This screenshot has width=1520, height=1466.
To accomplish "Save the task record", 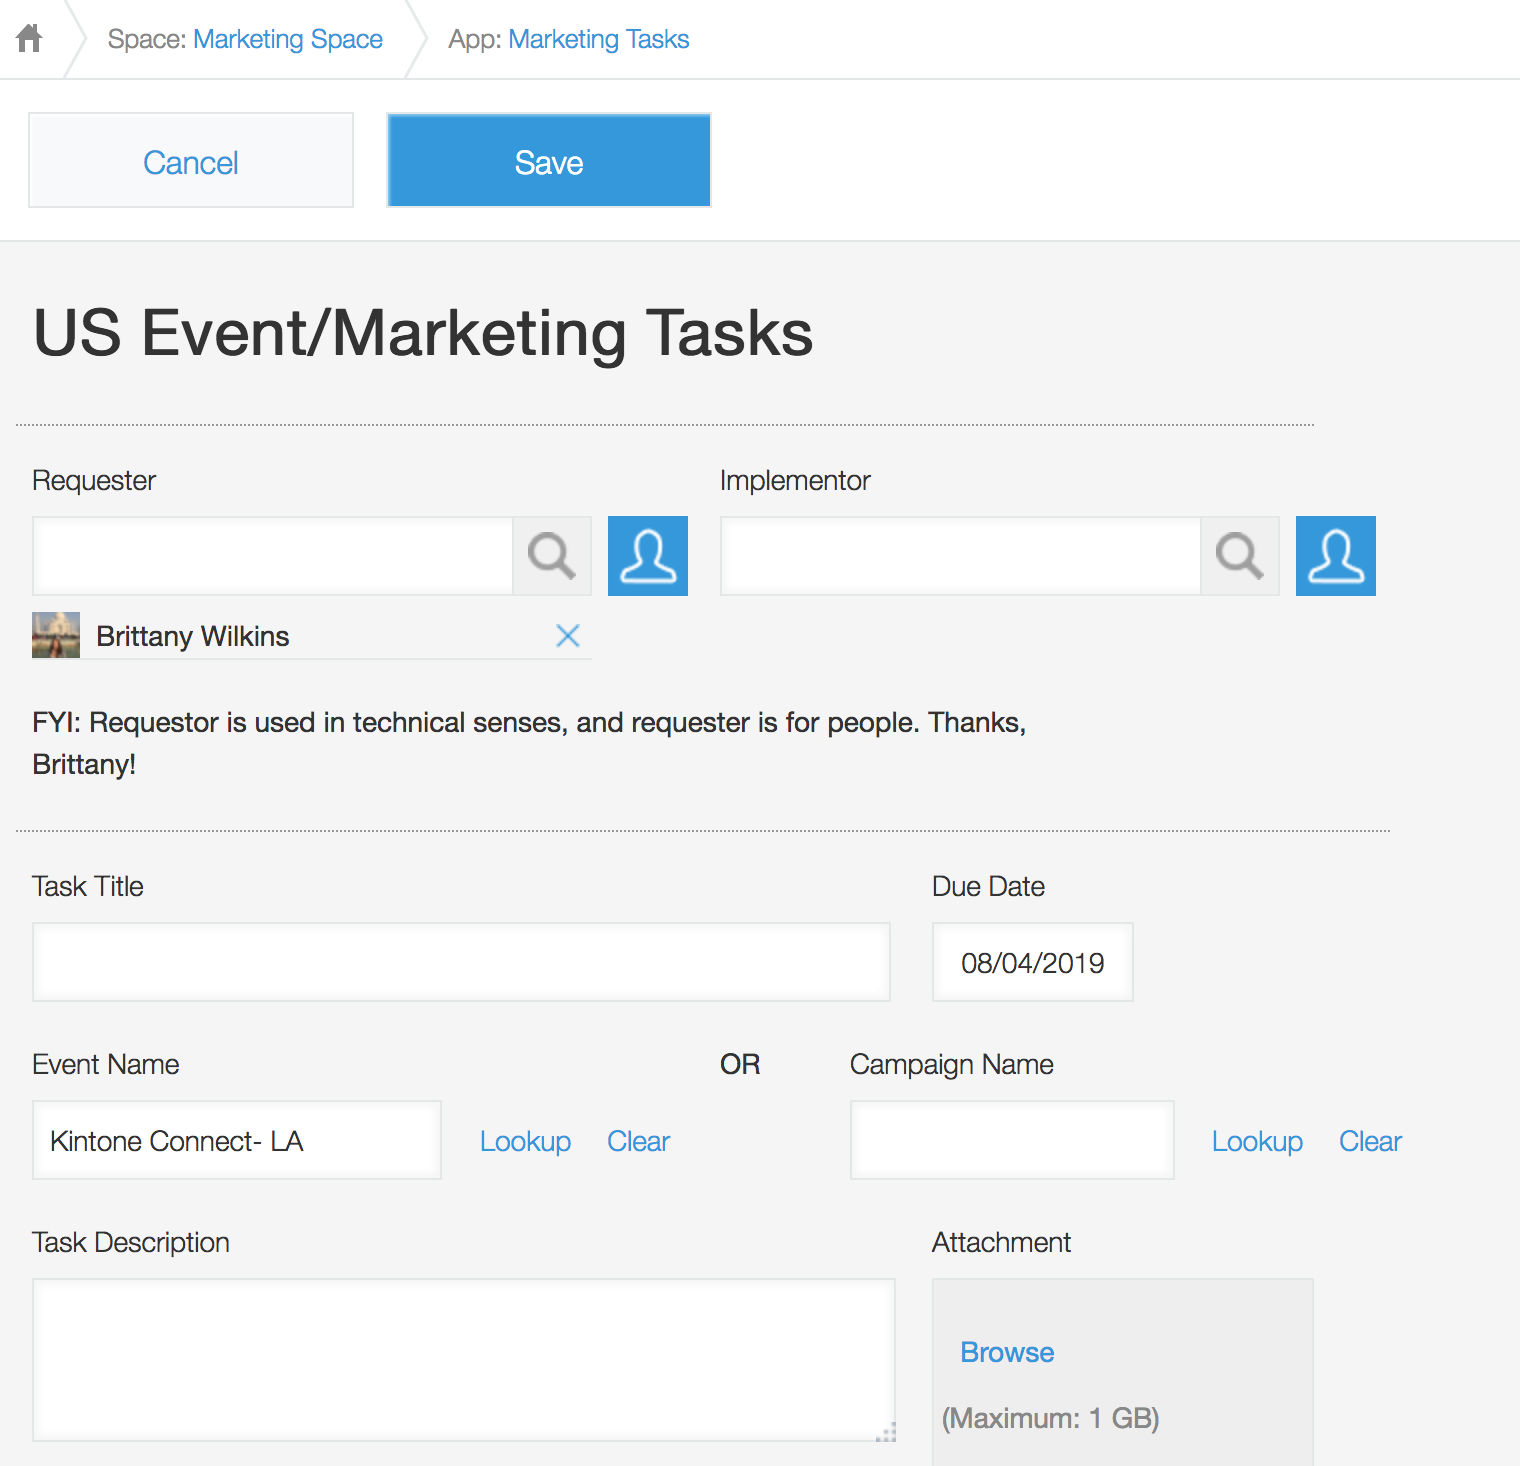I will coord(549,161).
